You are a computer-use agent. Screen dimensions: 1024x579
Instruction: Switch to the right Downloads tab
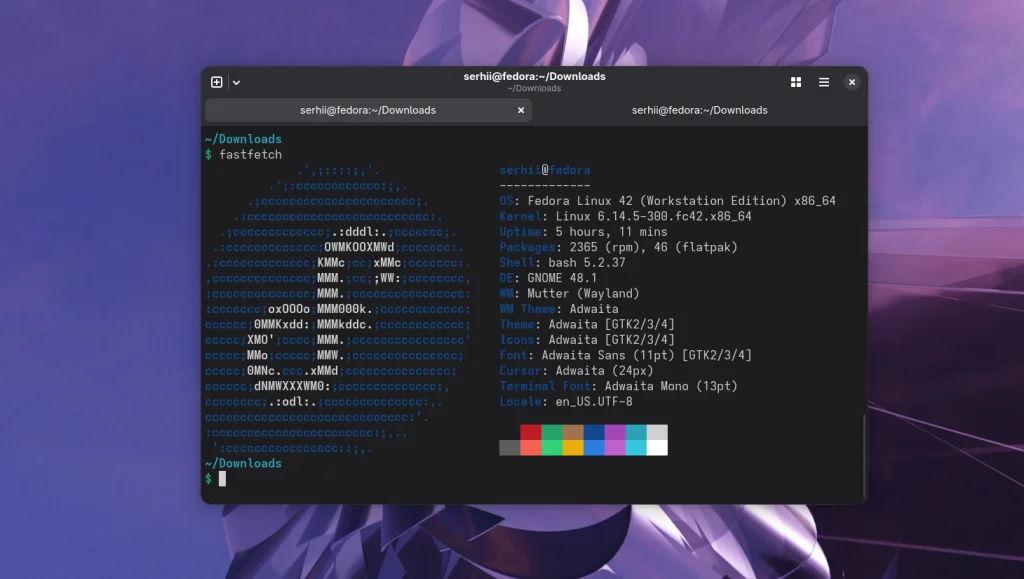point(700,110)
